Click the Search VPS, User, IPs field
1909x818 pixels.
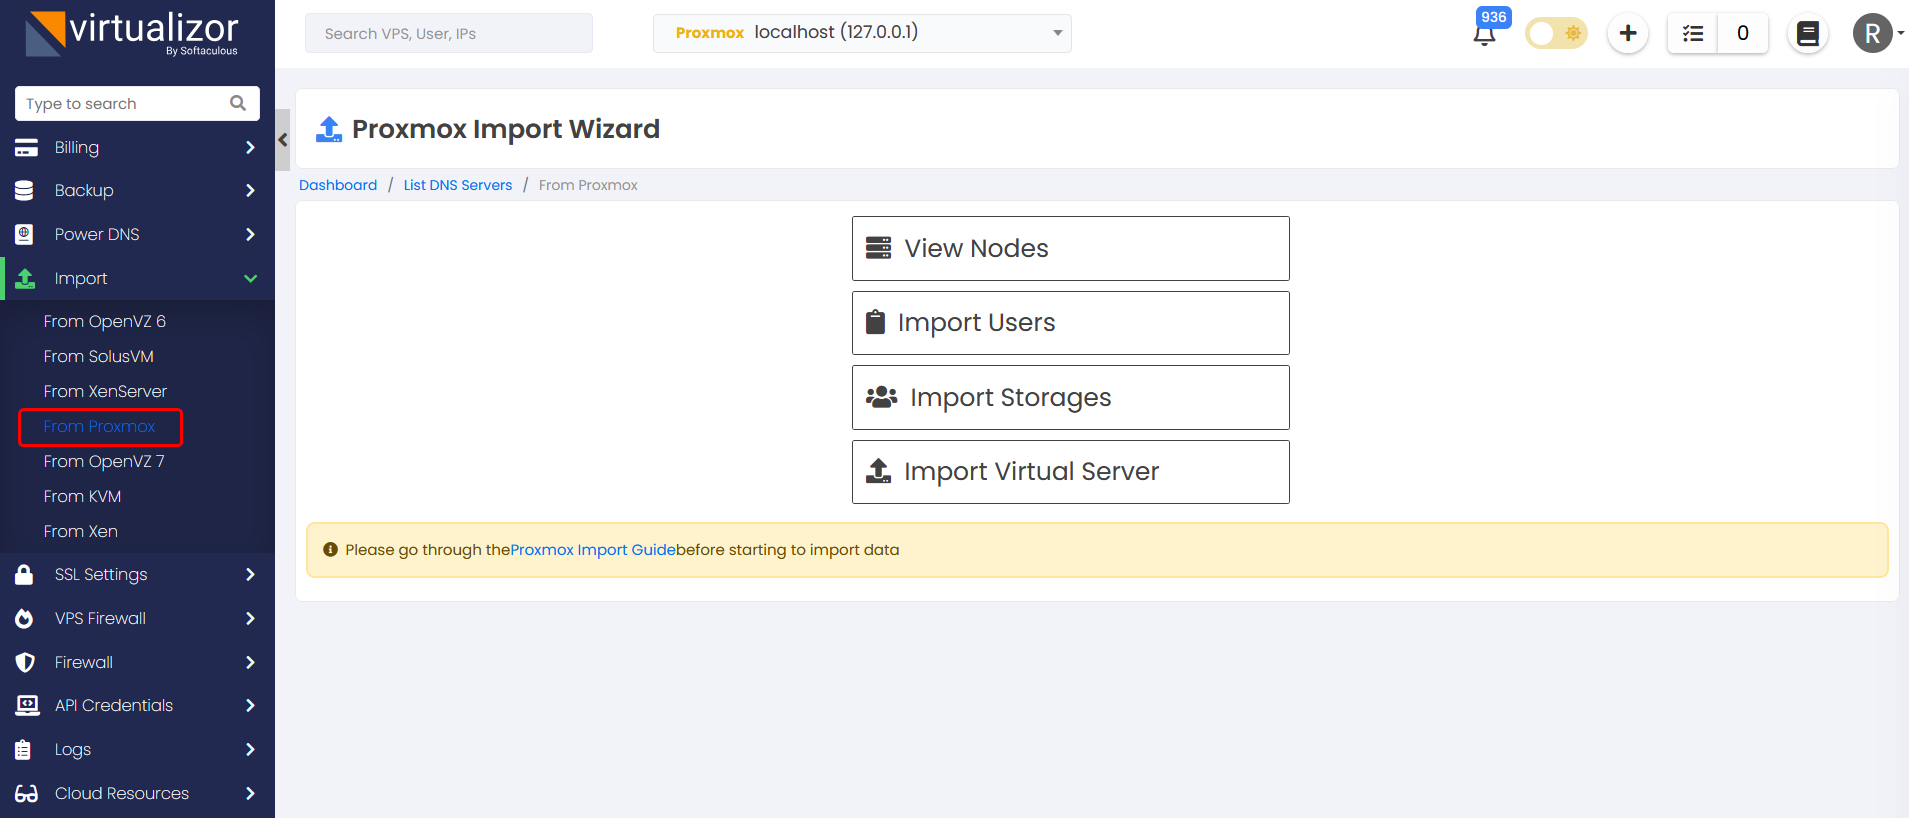[x=449, y=33]
